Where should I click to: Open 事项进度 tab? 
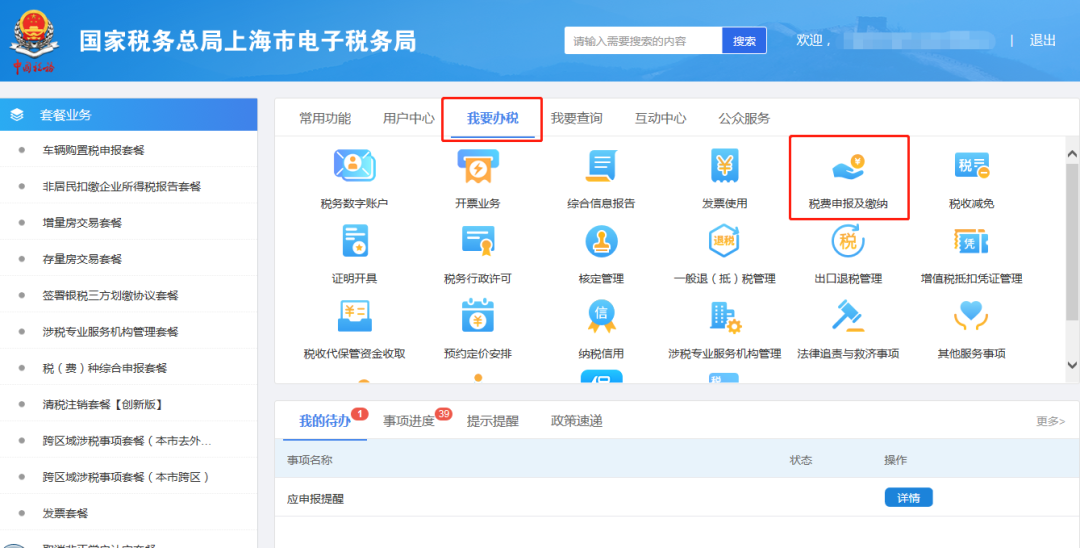click(x=409, y=421)
